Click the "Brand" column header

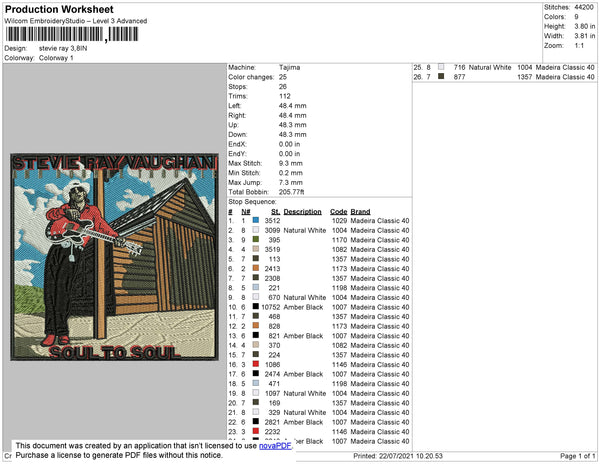click(x=360, y=212)
